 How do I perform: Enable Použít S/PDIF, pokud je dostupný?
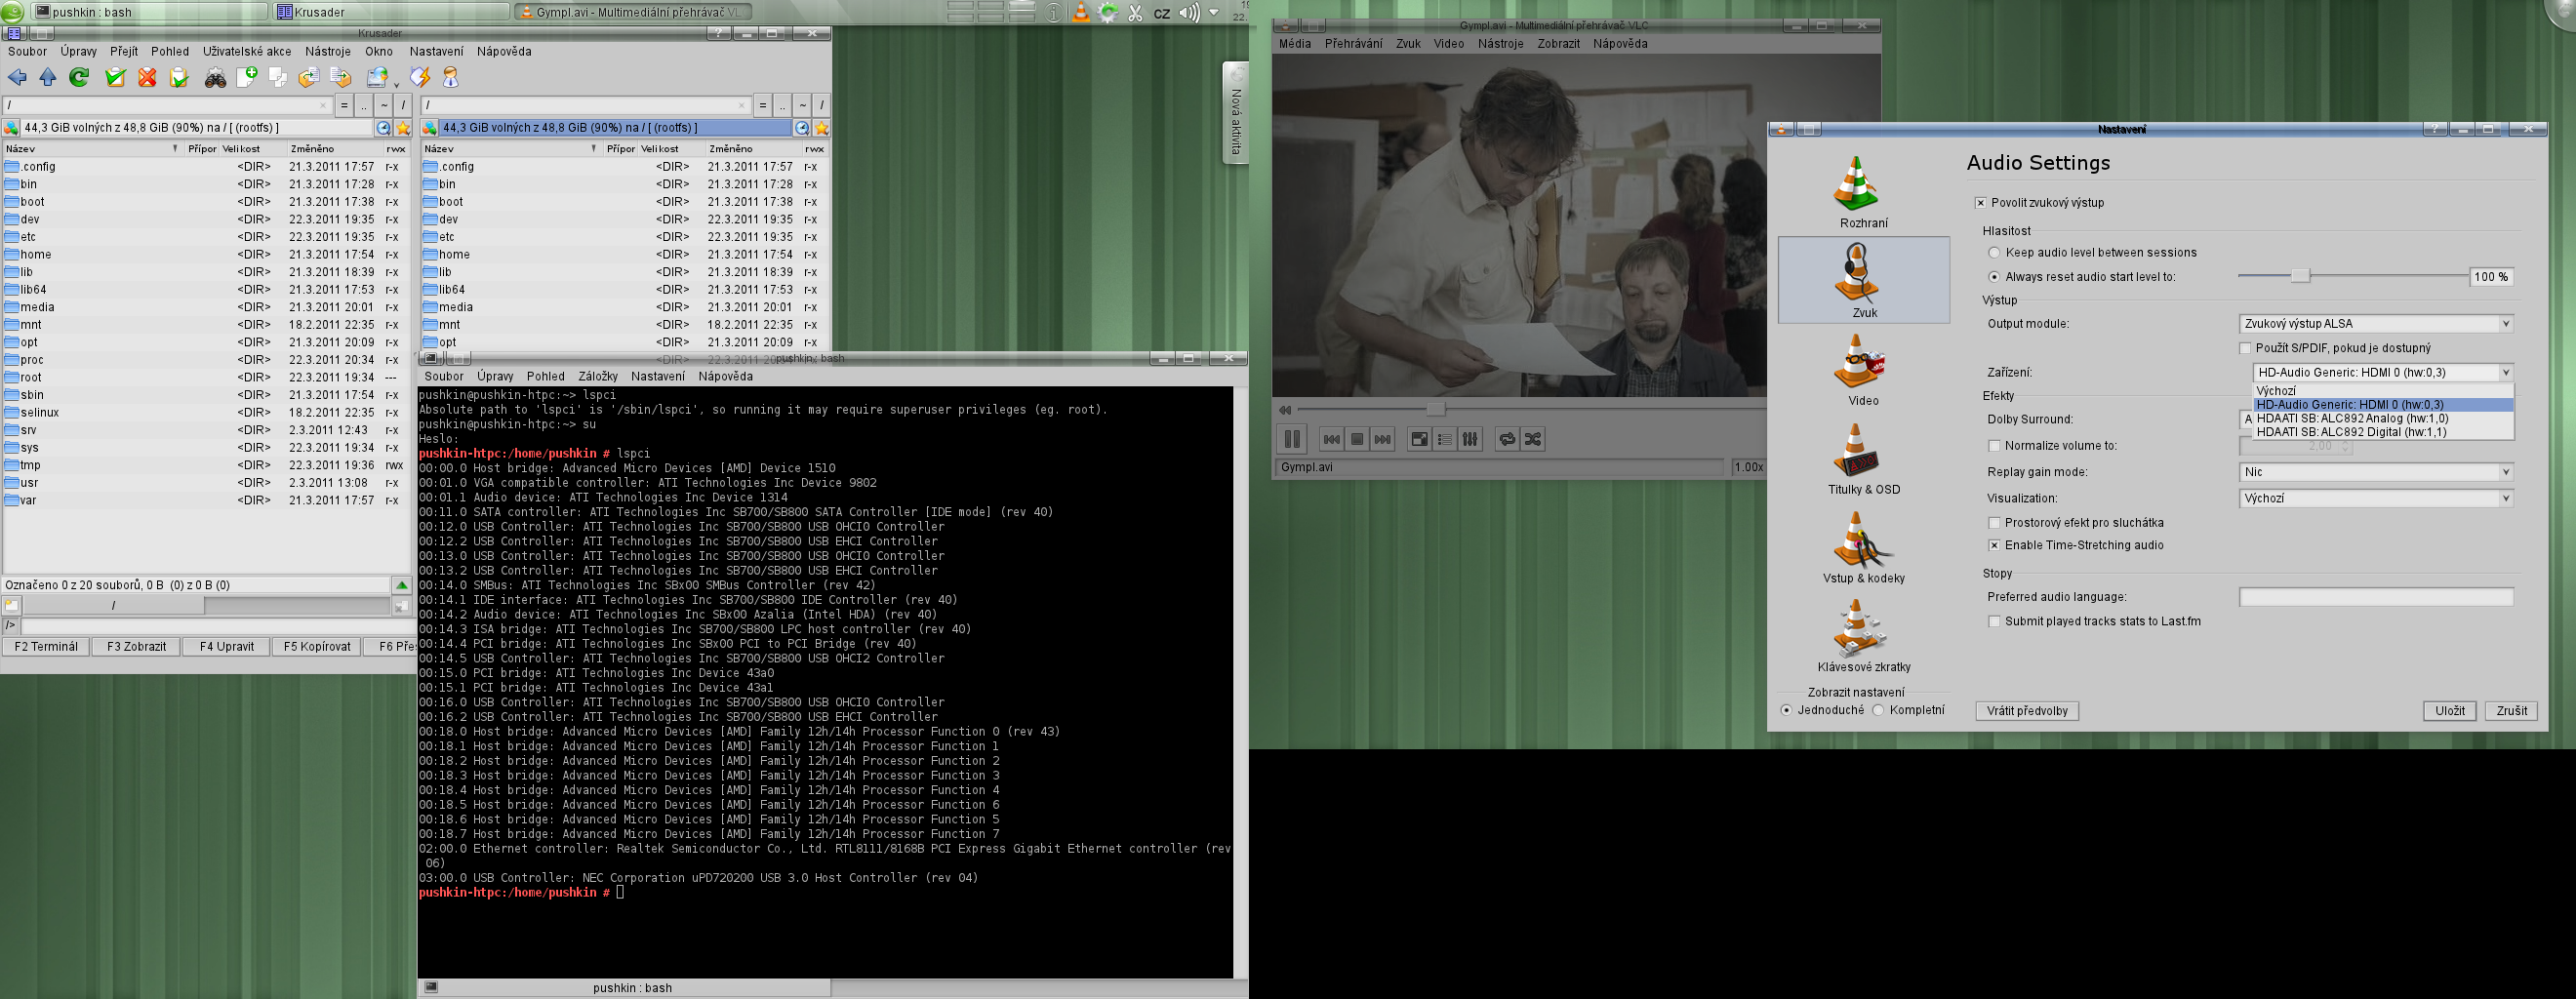[x=2245, y=348]
